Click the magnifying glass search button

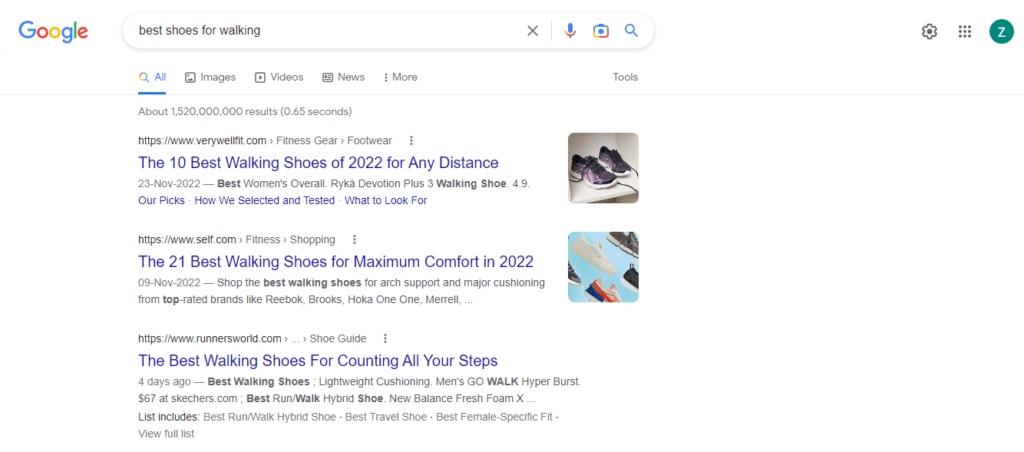pos(631,30)
